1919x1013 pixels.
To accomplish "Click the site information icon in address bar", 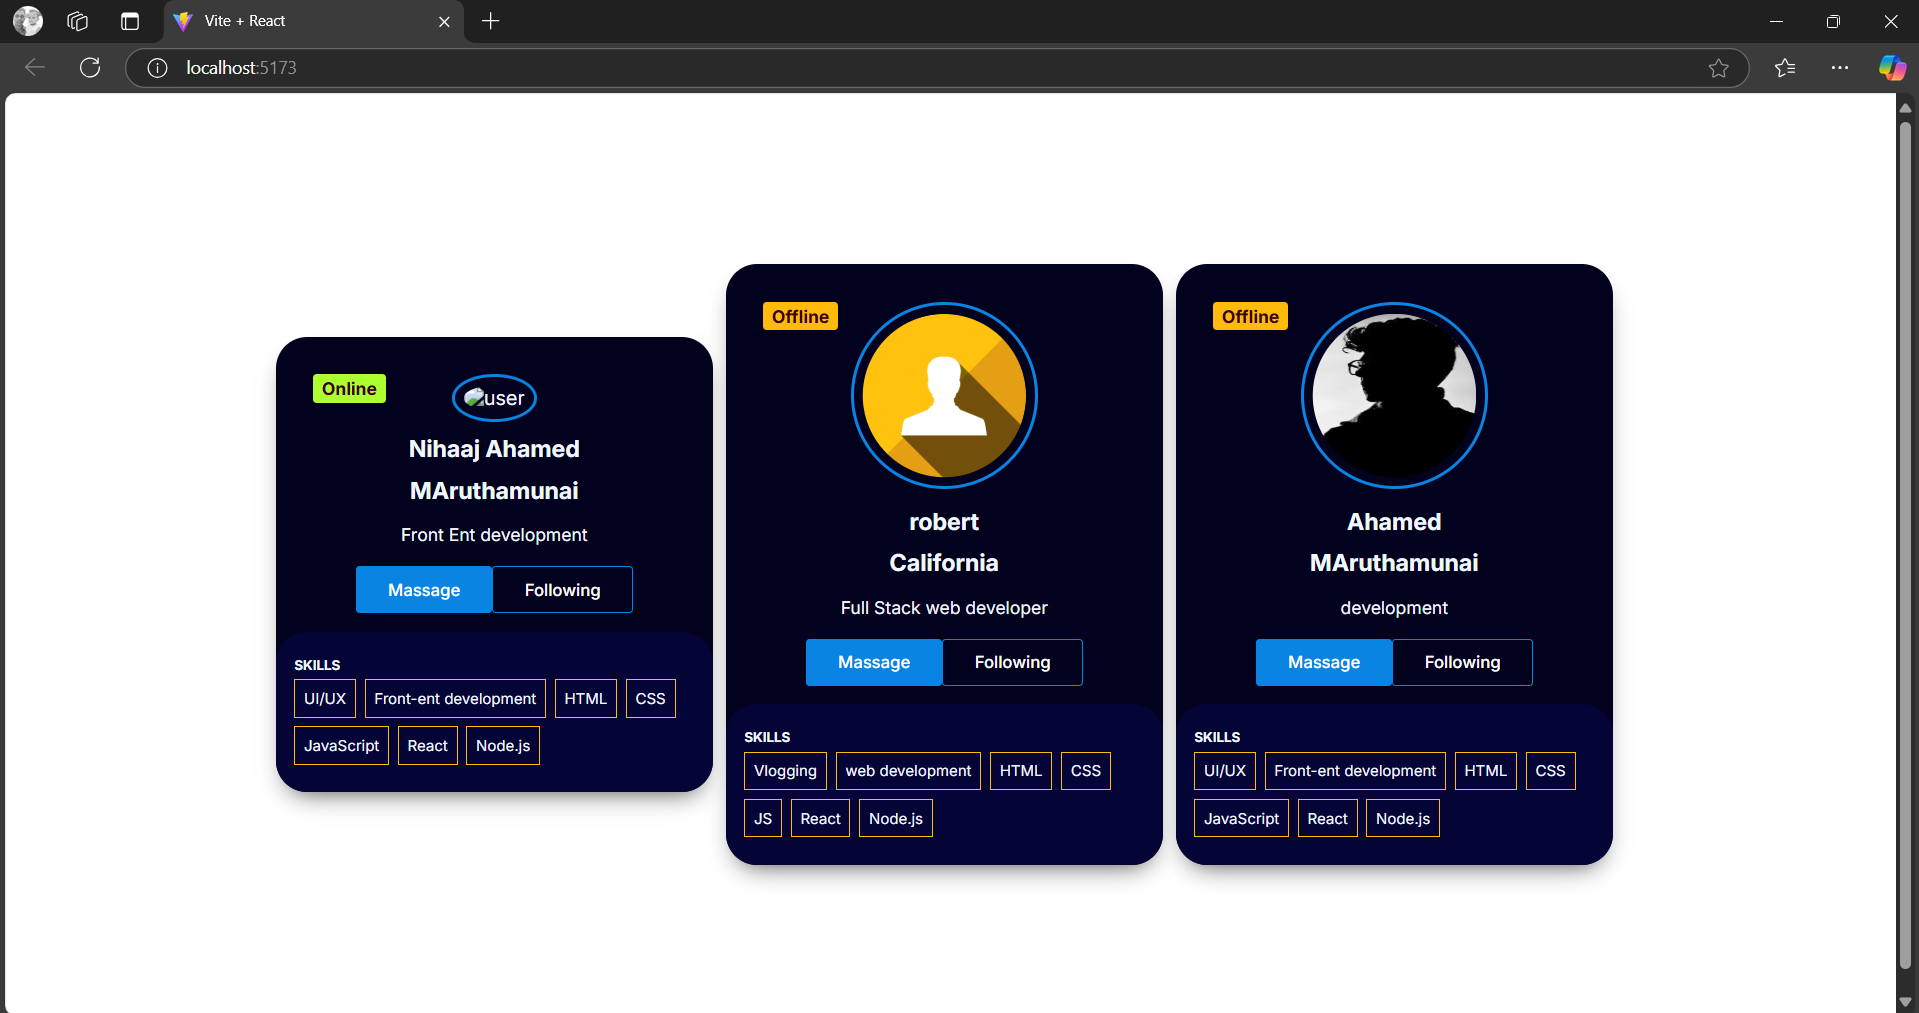I will [157, 68].
